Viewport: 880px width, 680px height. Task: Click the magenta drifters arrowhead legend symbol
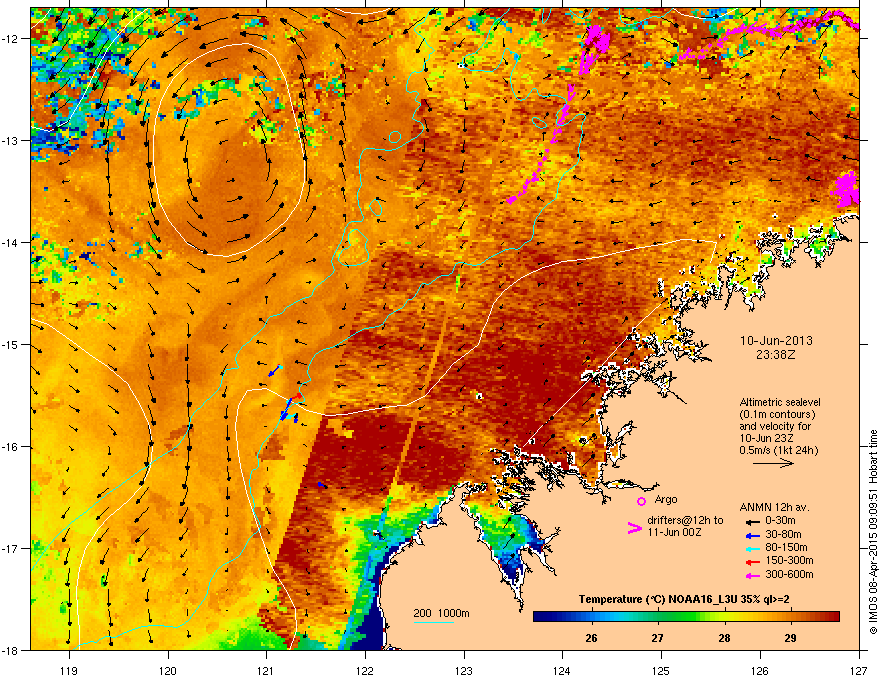634,527
